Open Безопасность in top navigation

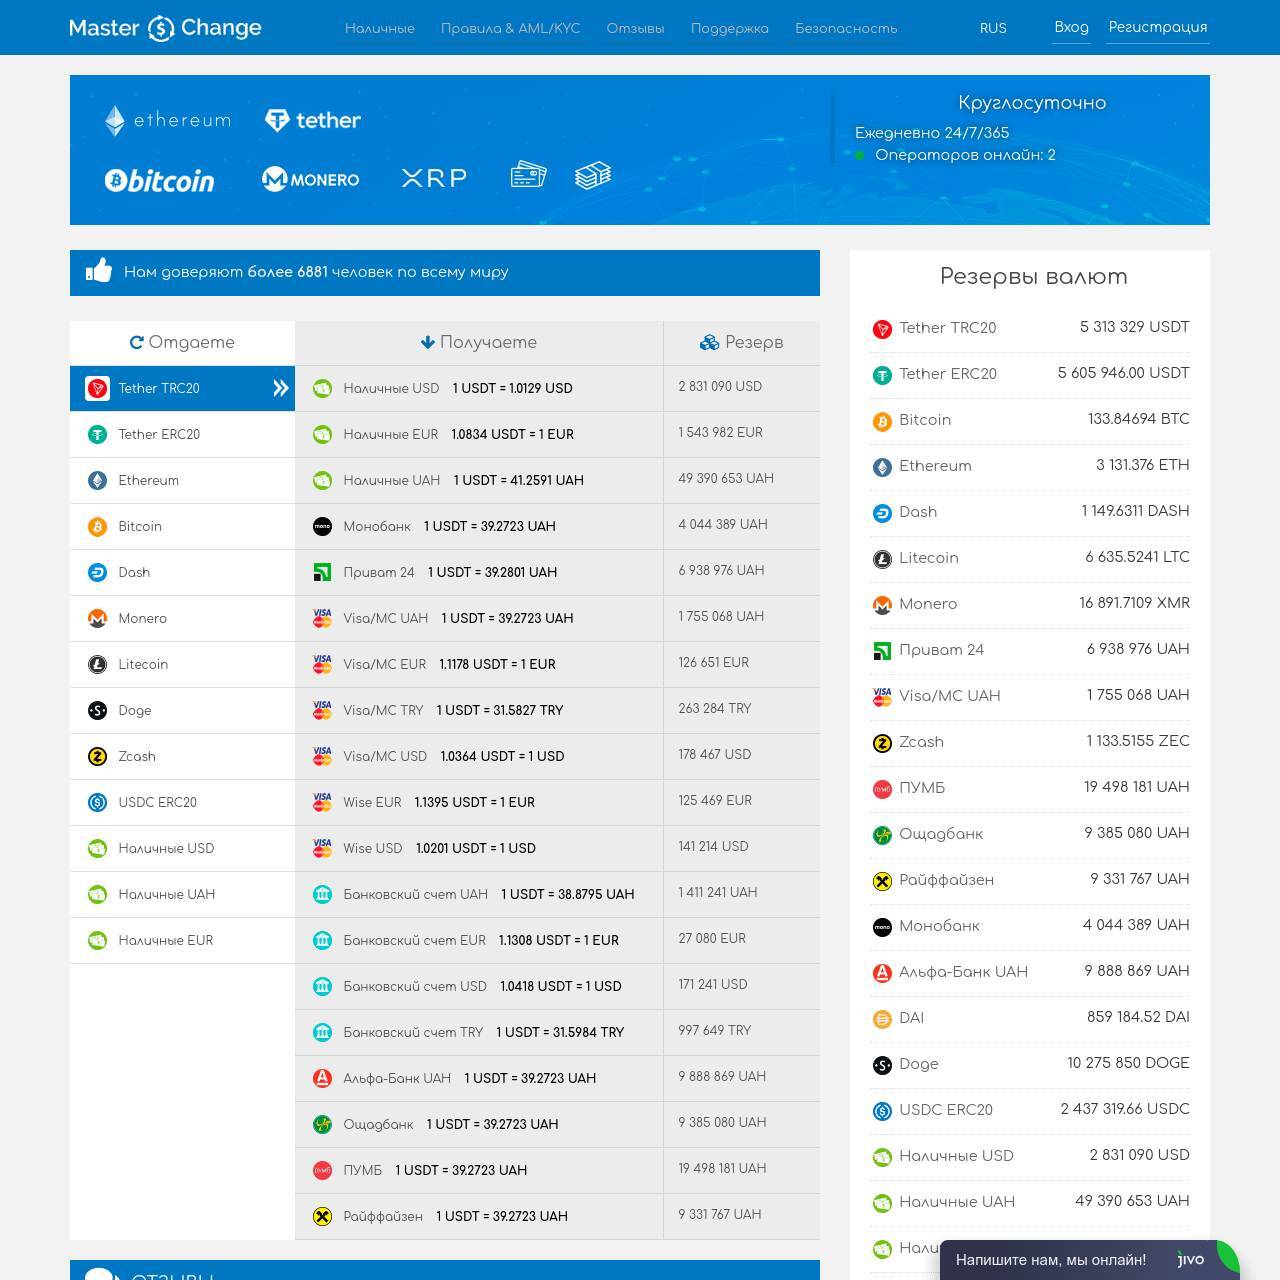[846, 28]
